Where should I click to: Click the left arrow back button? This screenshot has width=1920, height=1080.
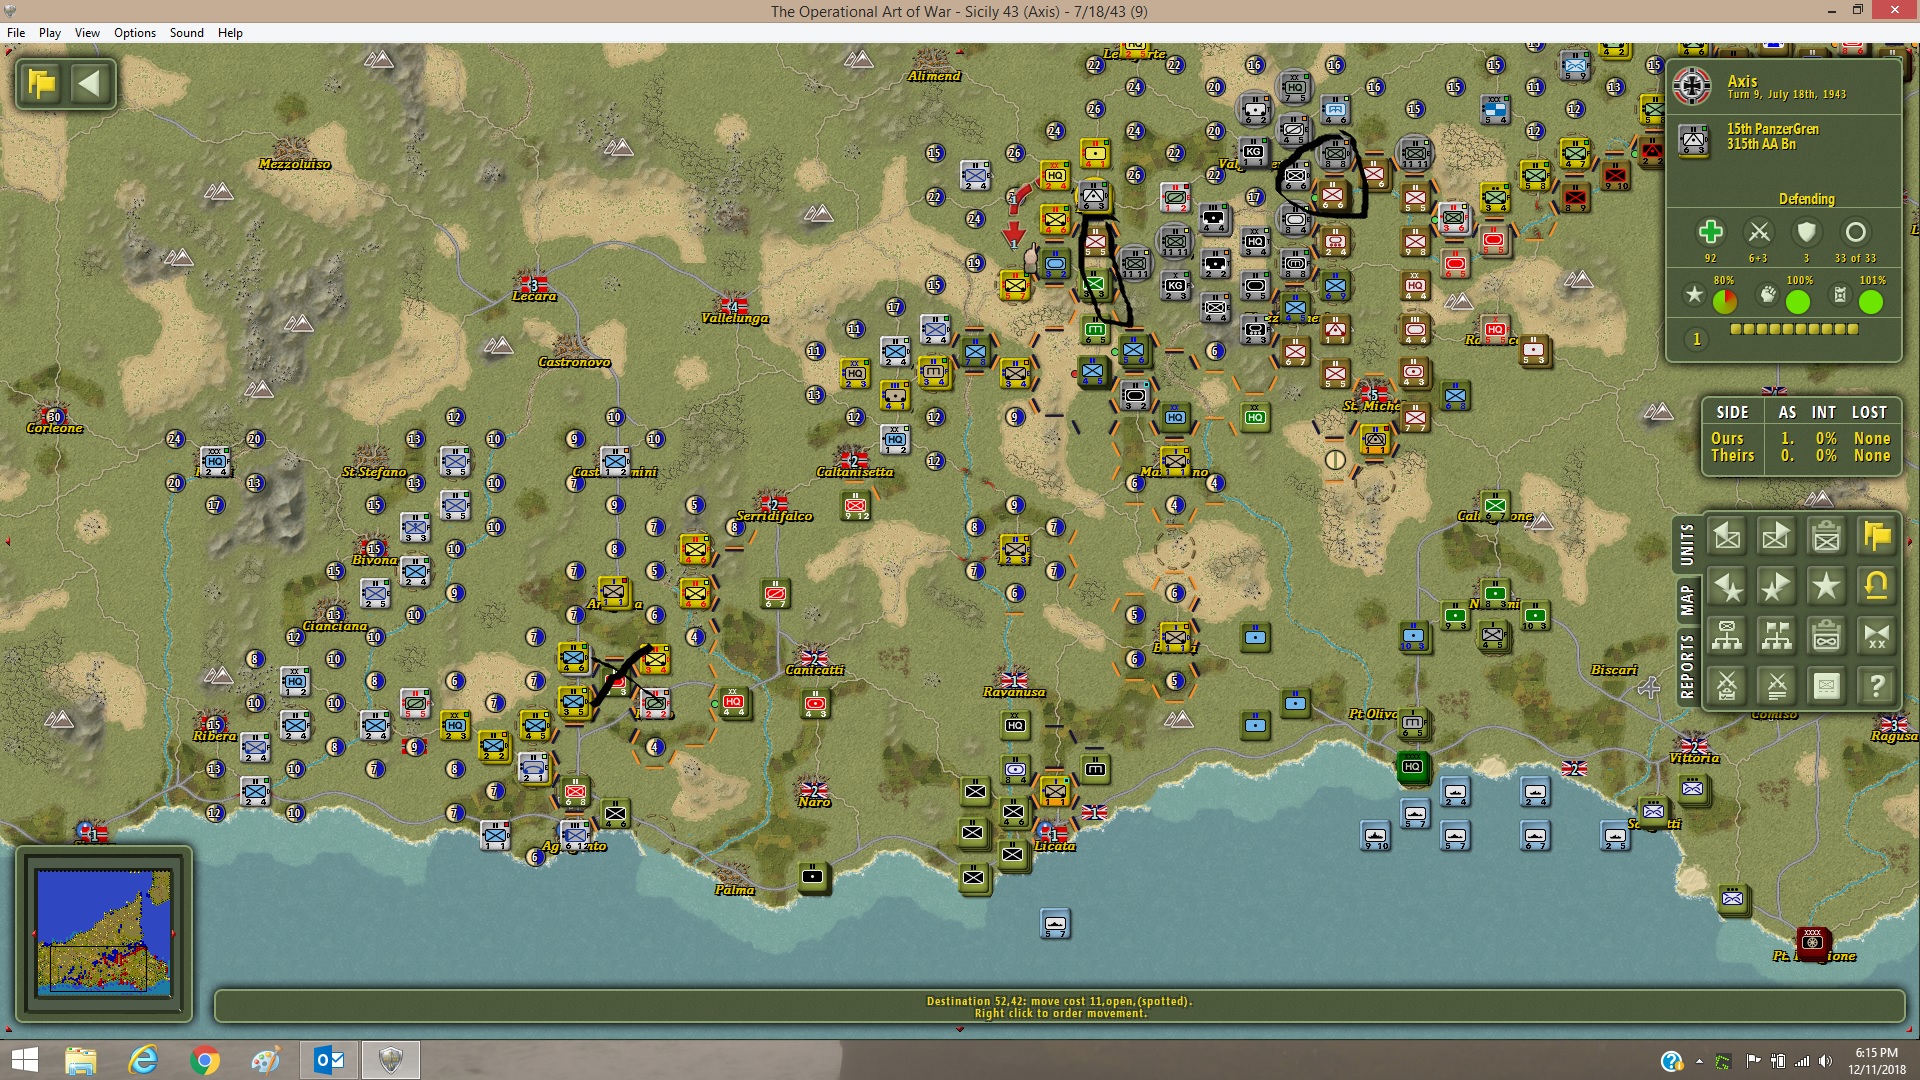[x=90, y=83]
